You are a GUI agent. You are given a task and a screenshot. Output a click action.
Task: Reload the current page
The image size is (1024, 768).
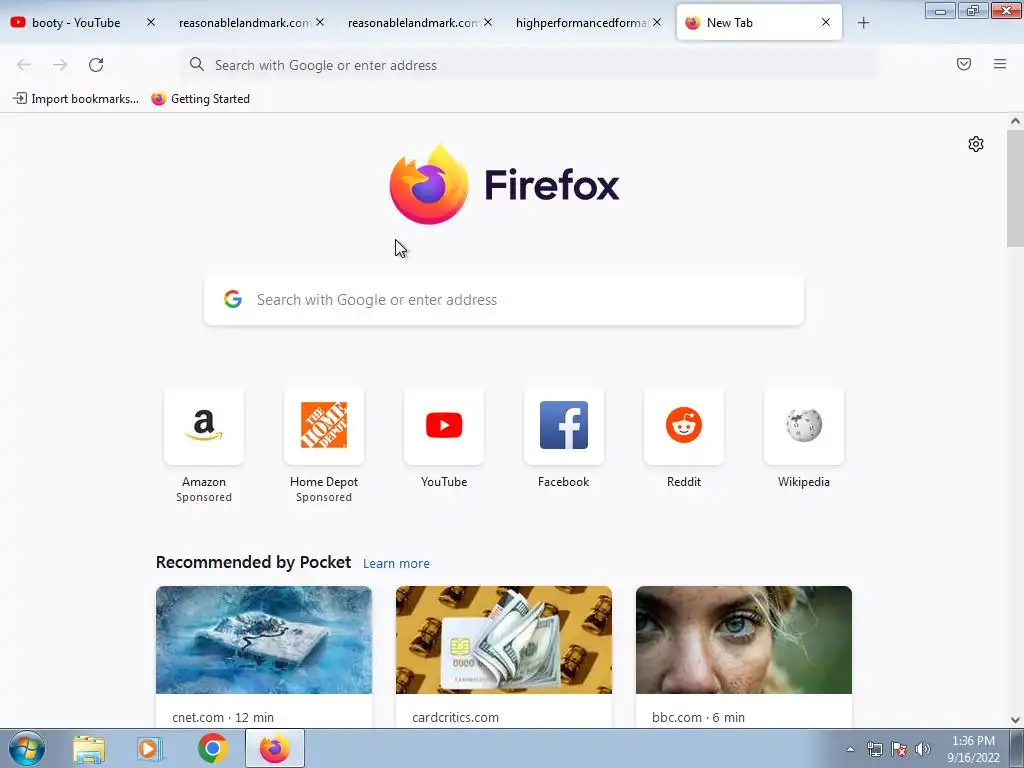[96, 65]
